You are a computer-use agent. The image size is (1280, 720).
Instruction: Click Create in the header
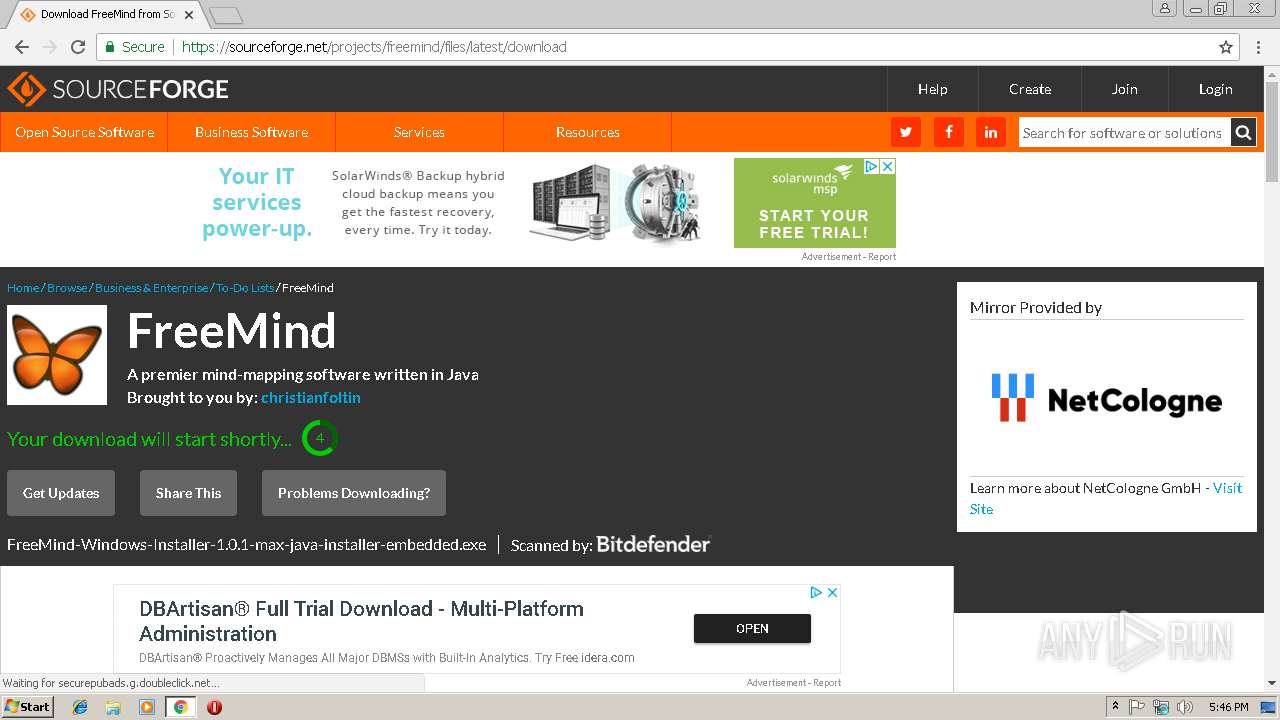pyautogui.click(x=1030, y=89)
